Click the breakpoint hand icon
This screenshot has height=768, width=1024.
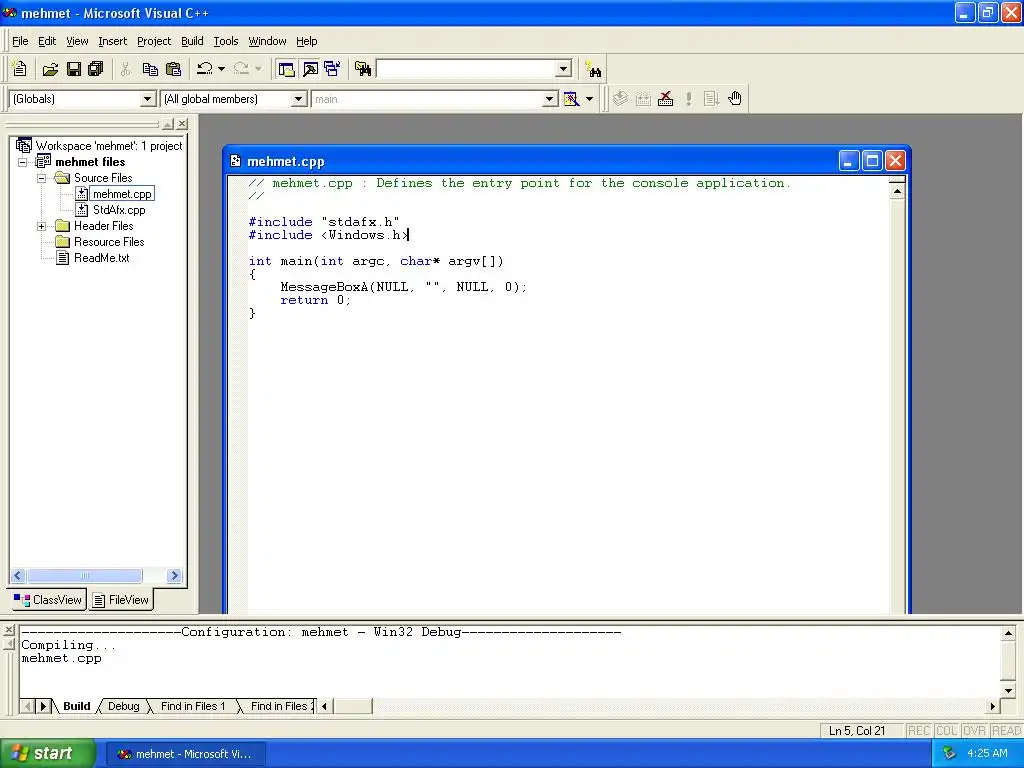coord(735,99)
